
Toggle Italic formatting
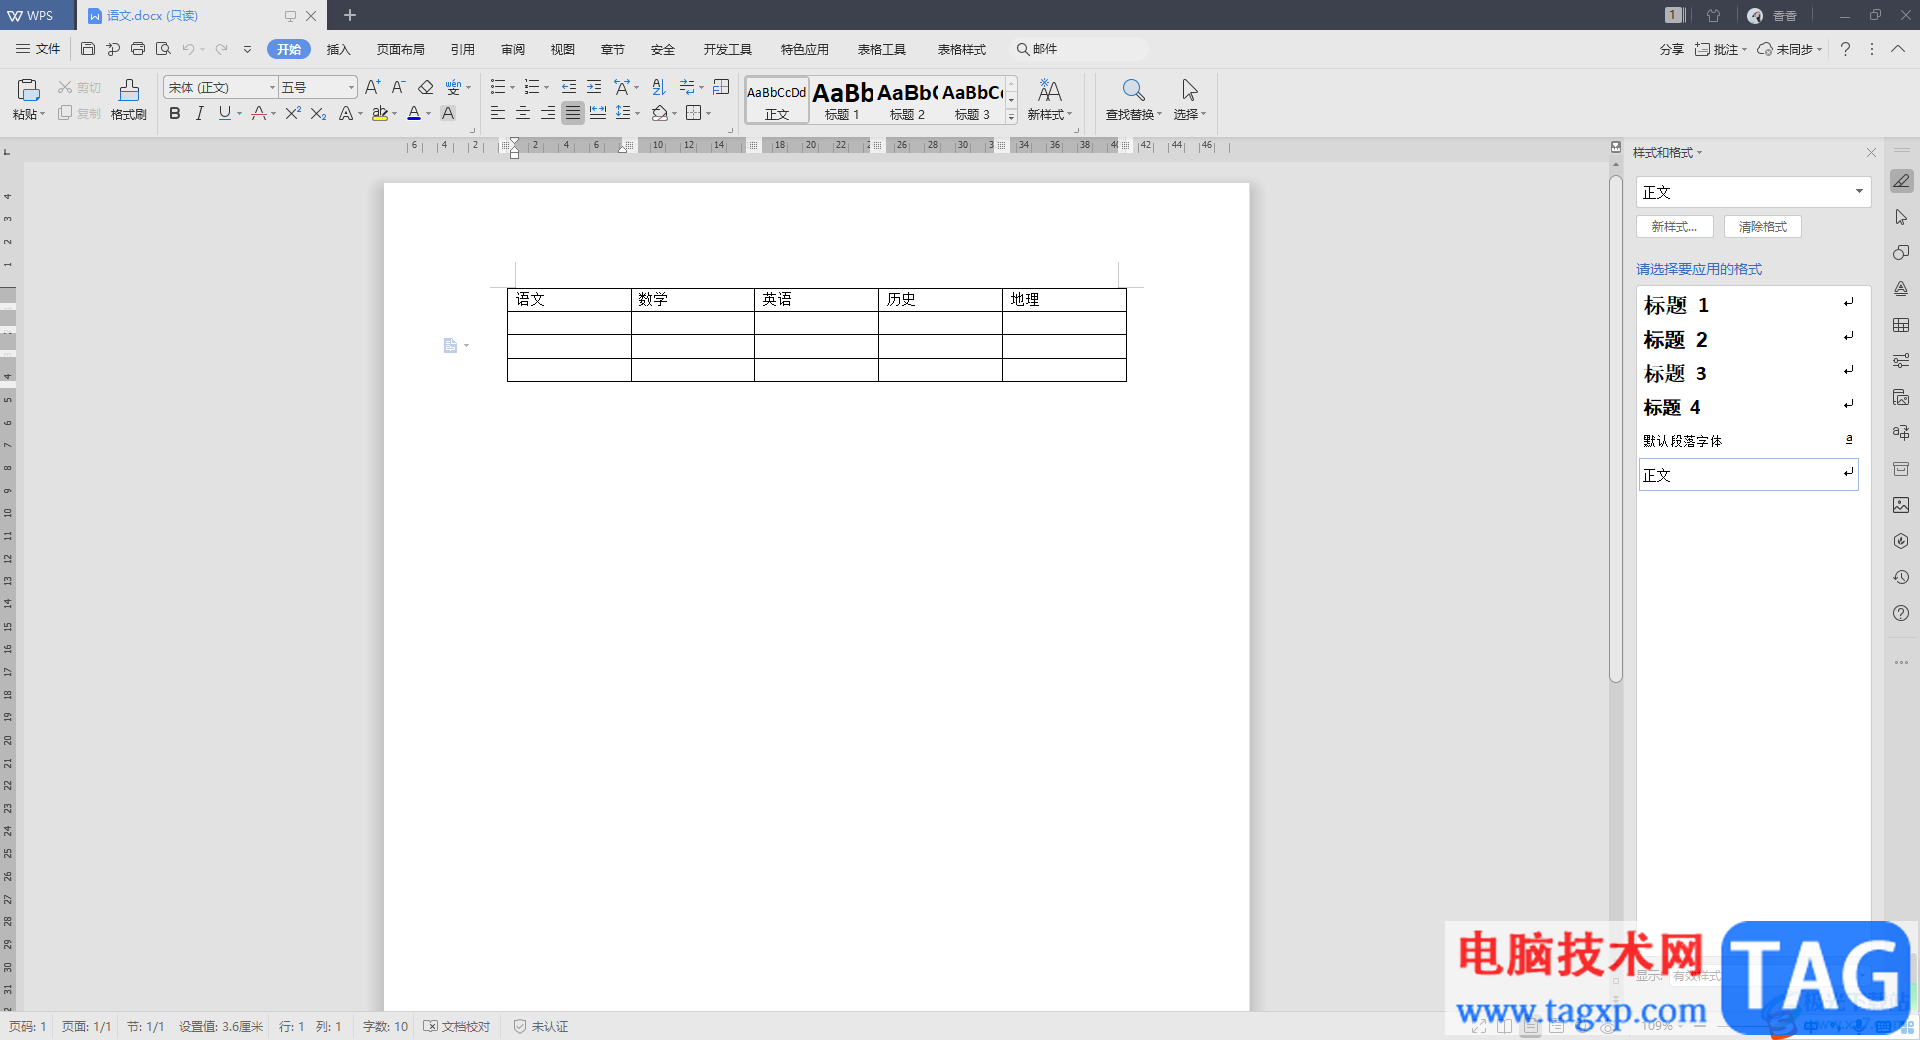pos(199,113)
